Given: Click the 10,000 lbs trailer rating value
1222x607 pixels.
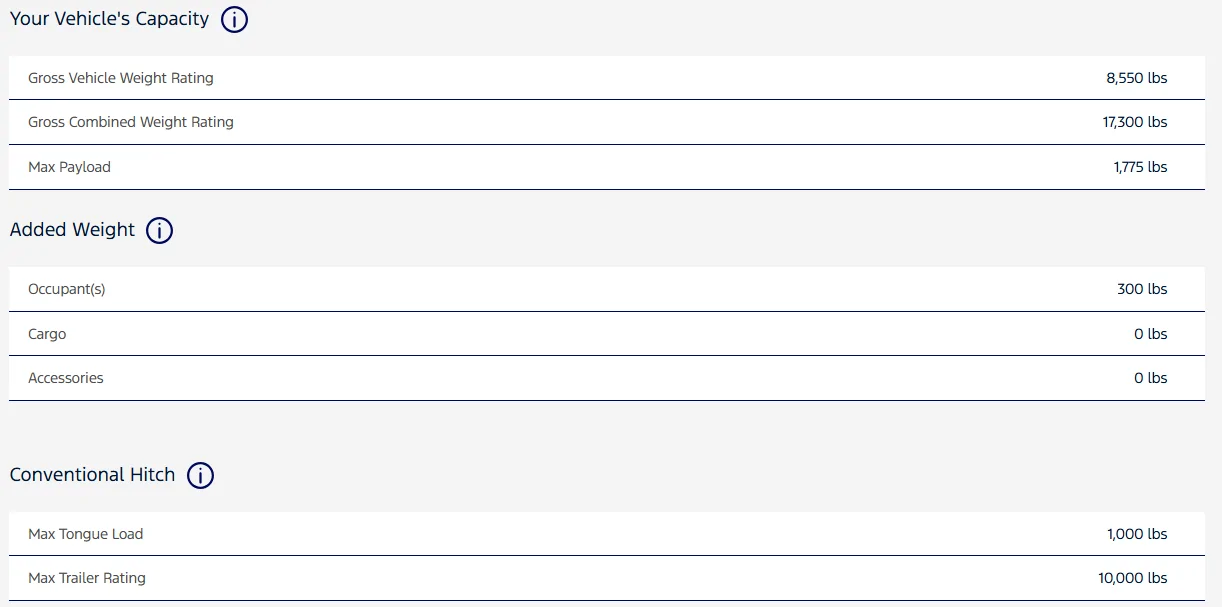Looking at the screenshot, I should [x=1133, y=578].
